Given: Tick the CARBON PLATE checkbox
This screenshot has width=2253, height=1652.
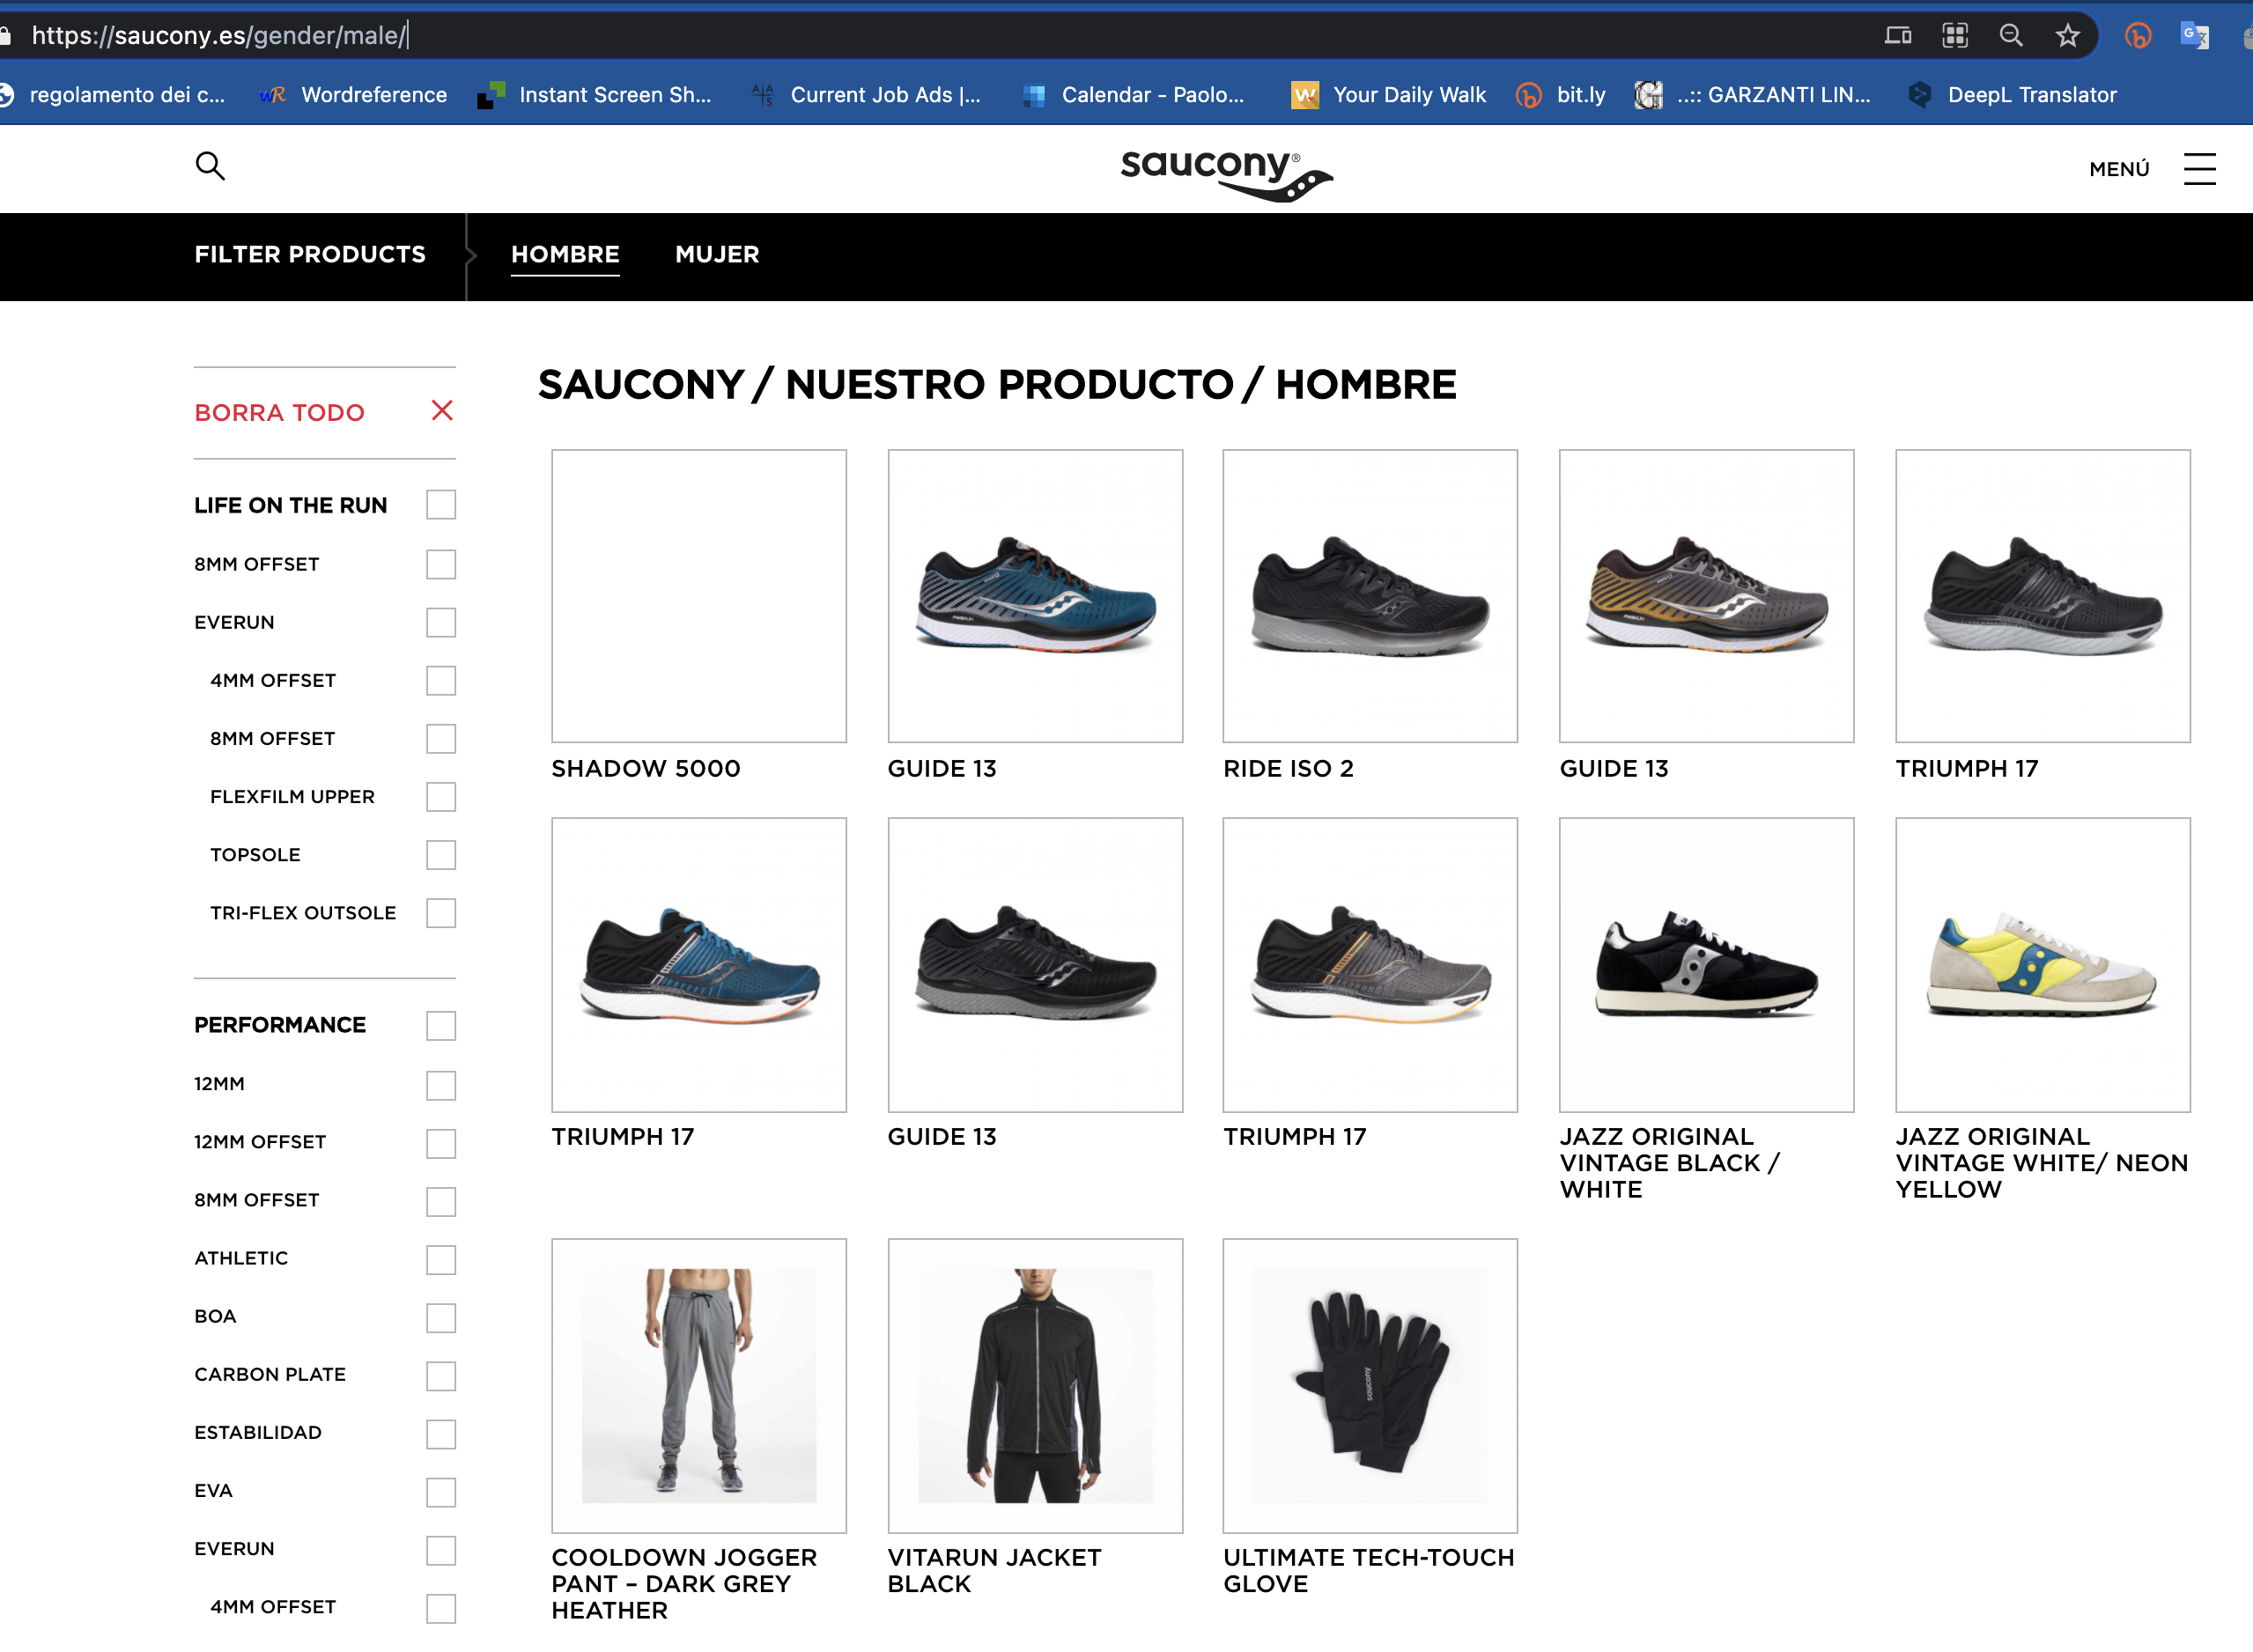Looking at the screenshot, I should click(441, 1376).
